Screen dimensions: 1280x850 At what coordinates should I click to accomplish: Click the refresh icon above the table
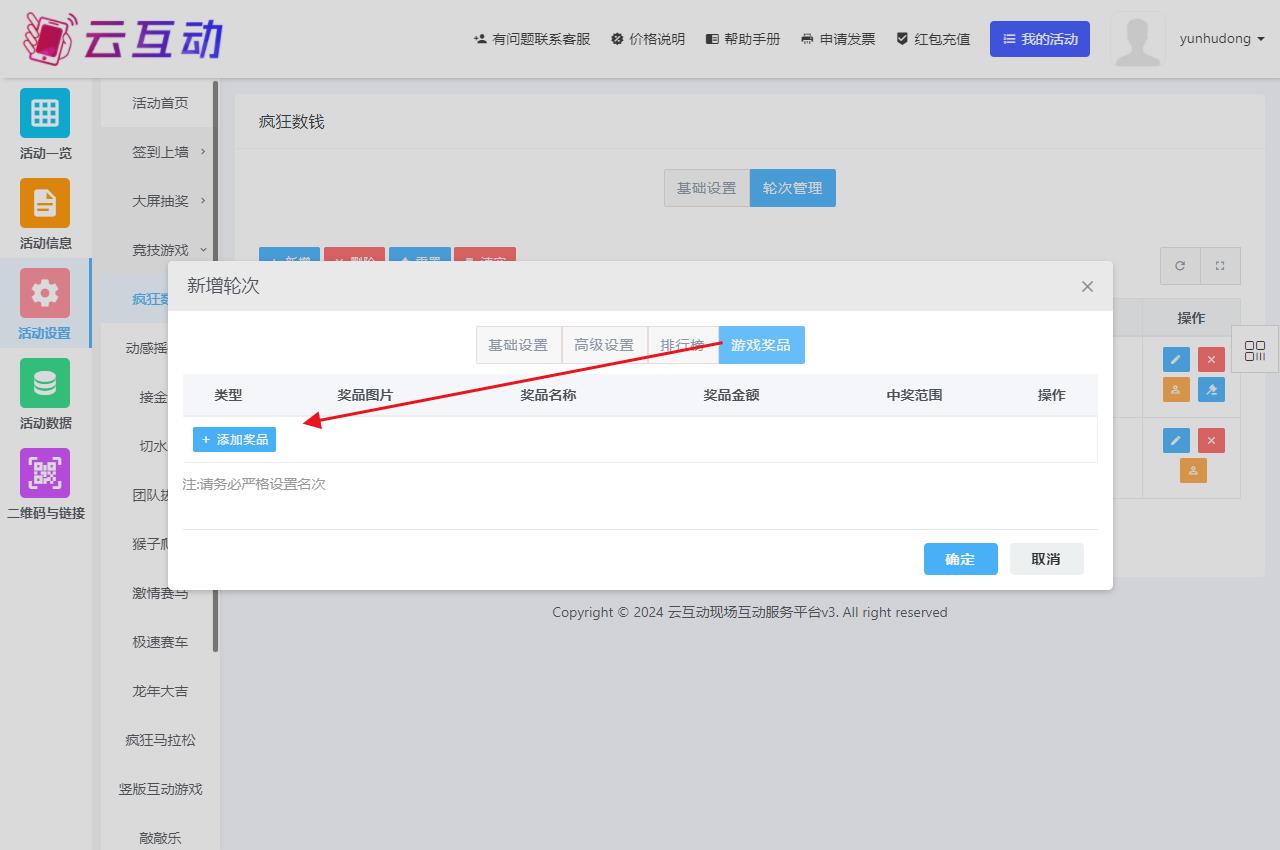point(1180,266)
